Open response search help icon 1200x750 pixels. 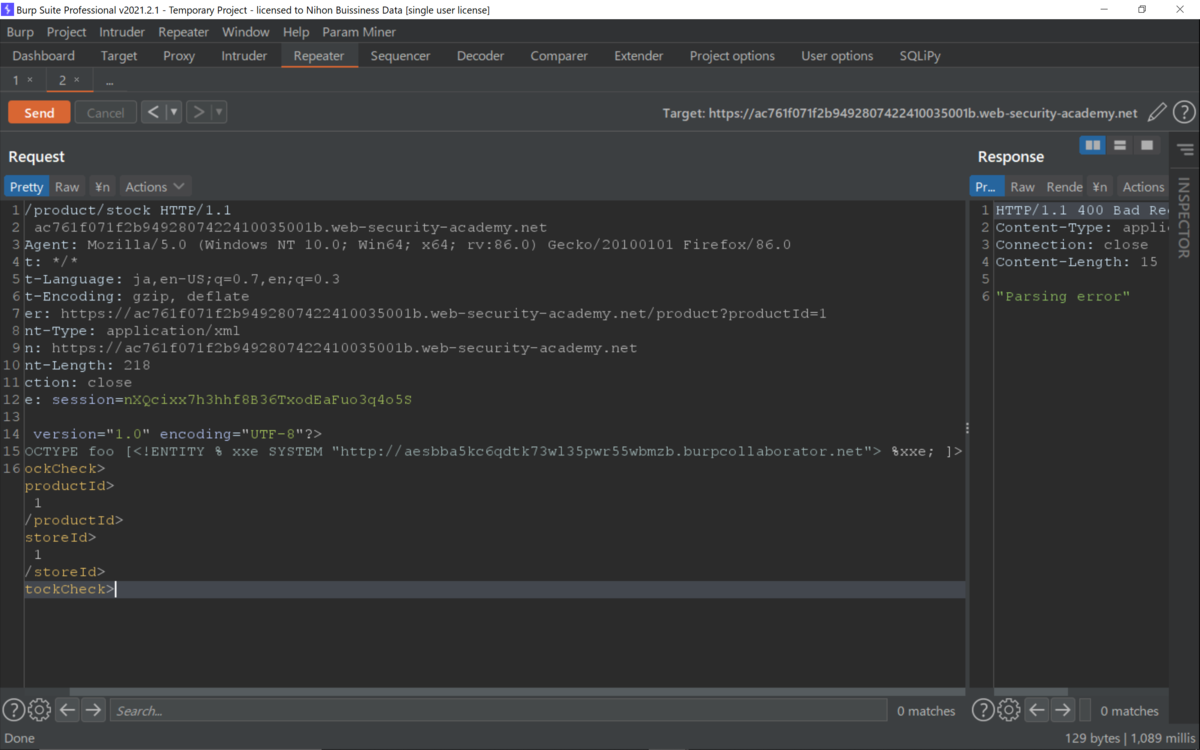(983, 711)
